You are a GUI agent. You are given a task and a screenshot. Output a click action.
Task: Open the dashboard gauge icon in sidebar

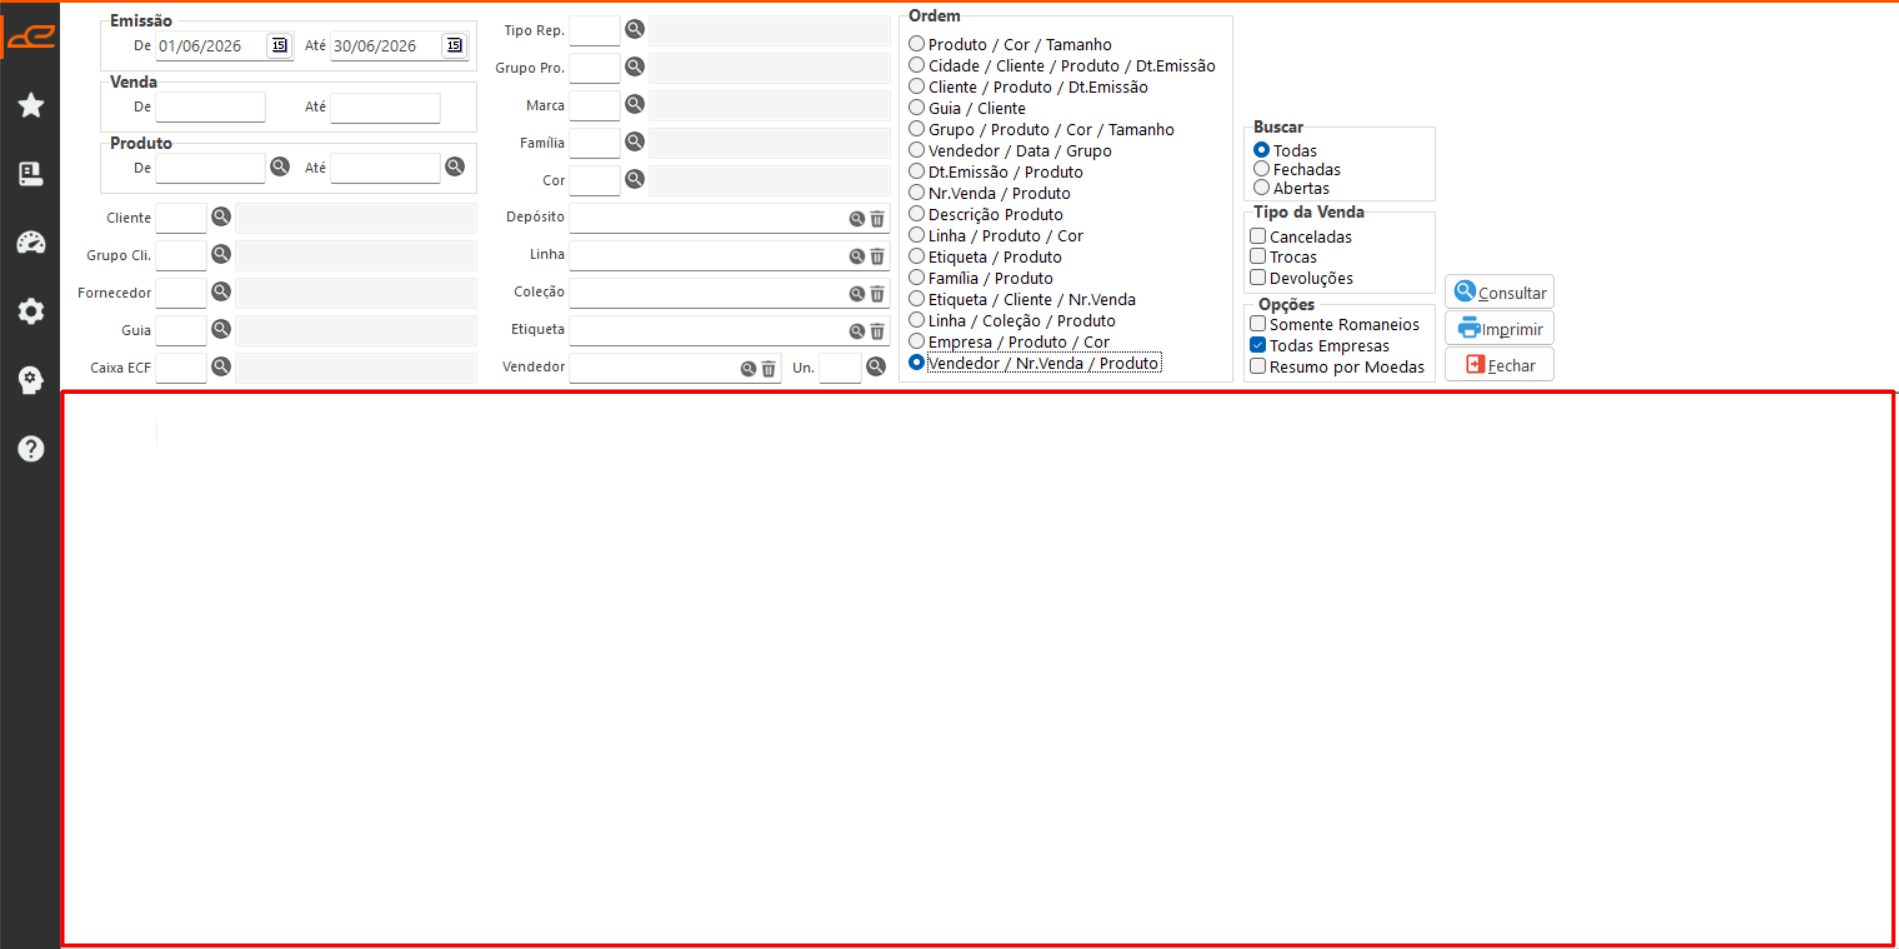click(x=31, y=242)
